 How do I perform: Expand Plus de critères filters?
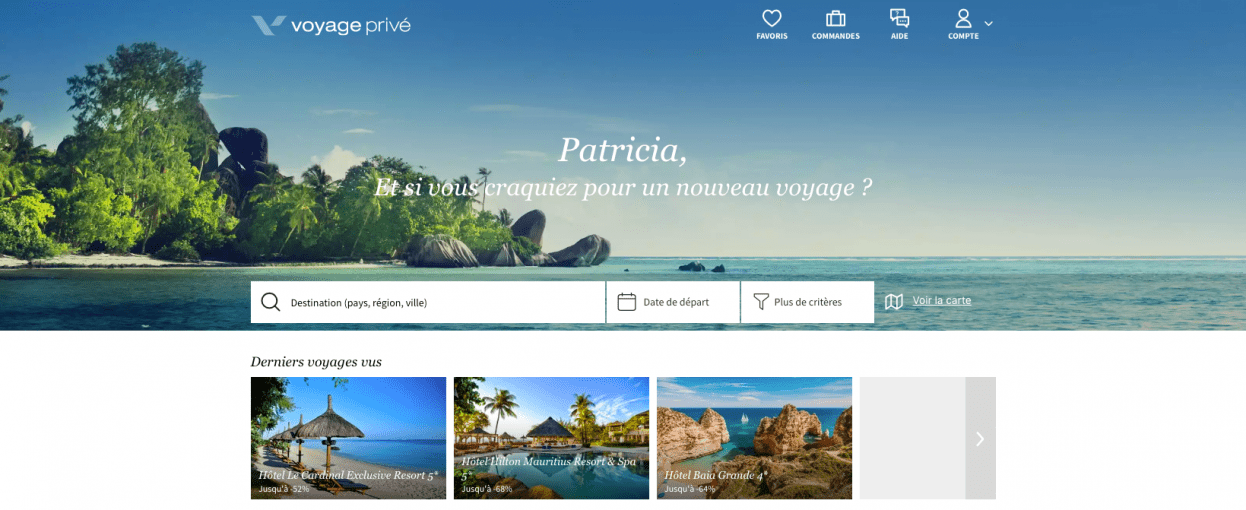[x=808, y=302]
